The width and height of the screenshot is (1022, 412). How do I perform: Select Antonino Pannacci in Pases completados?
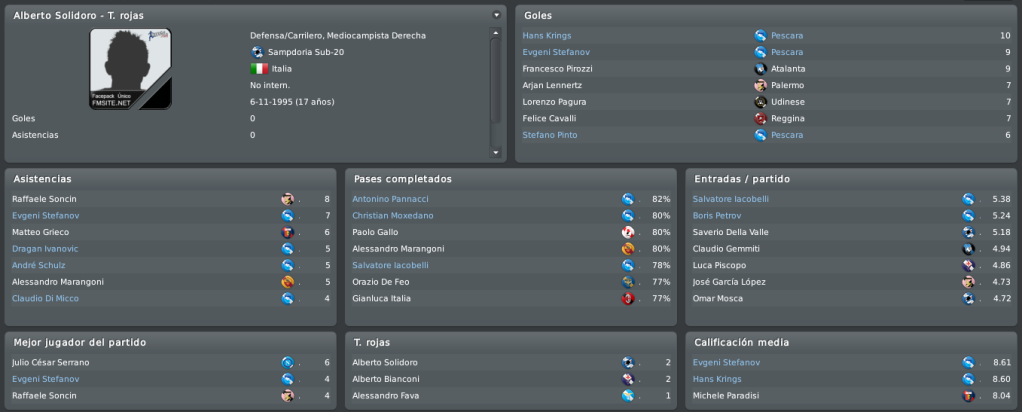click(390, 199)
